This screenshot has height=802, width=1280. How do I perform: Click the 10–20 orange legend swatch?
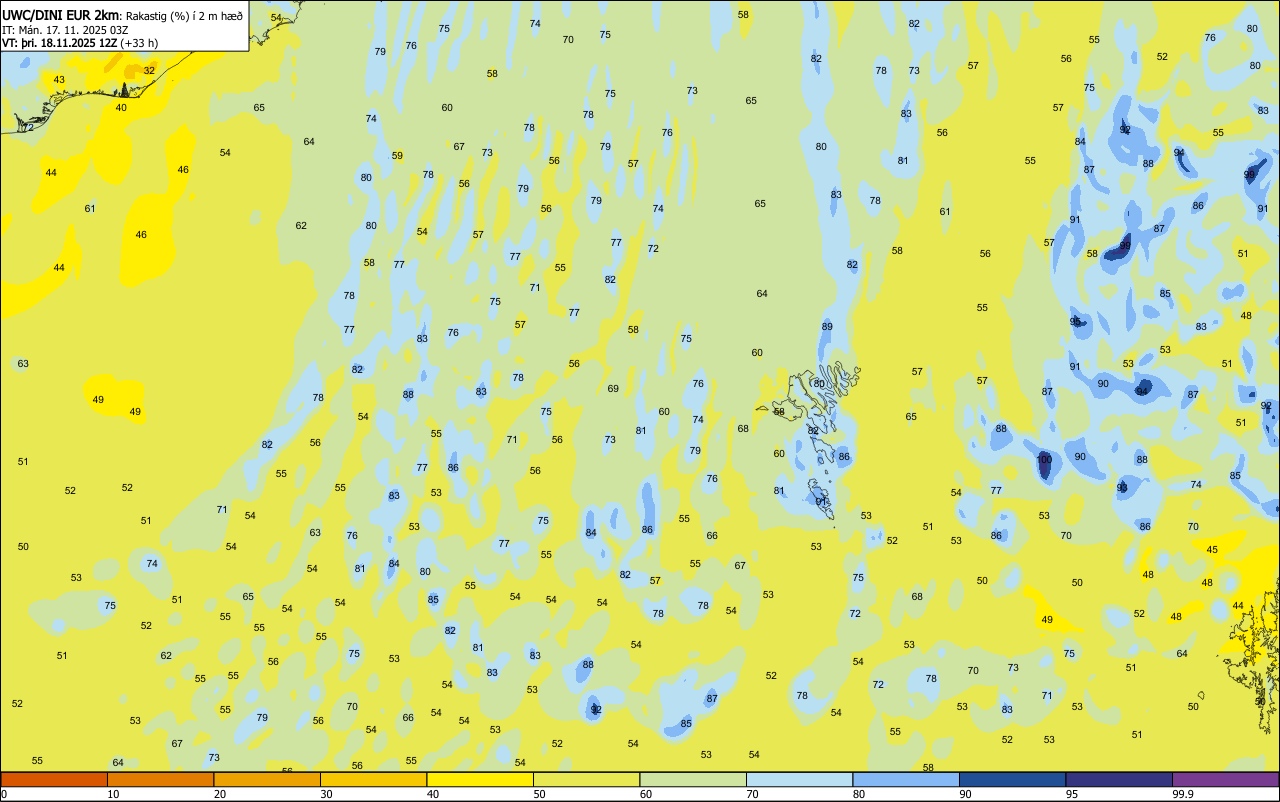(160, 779)
